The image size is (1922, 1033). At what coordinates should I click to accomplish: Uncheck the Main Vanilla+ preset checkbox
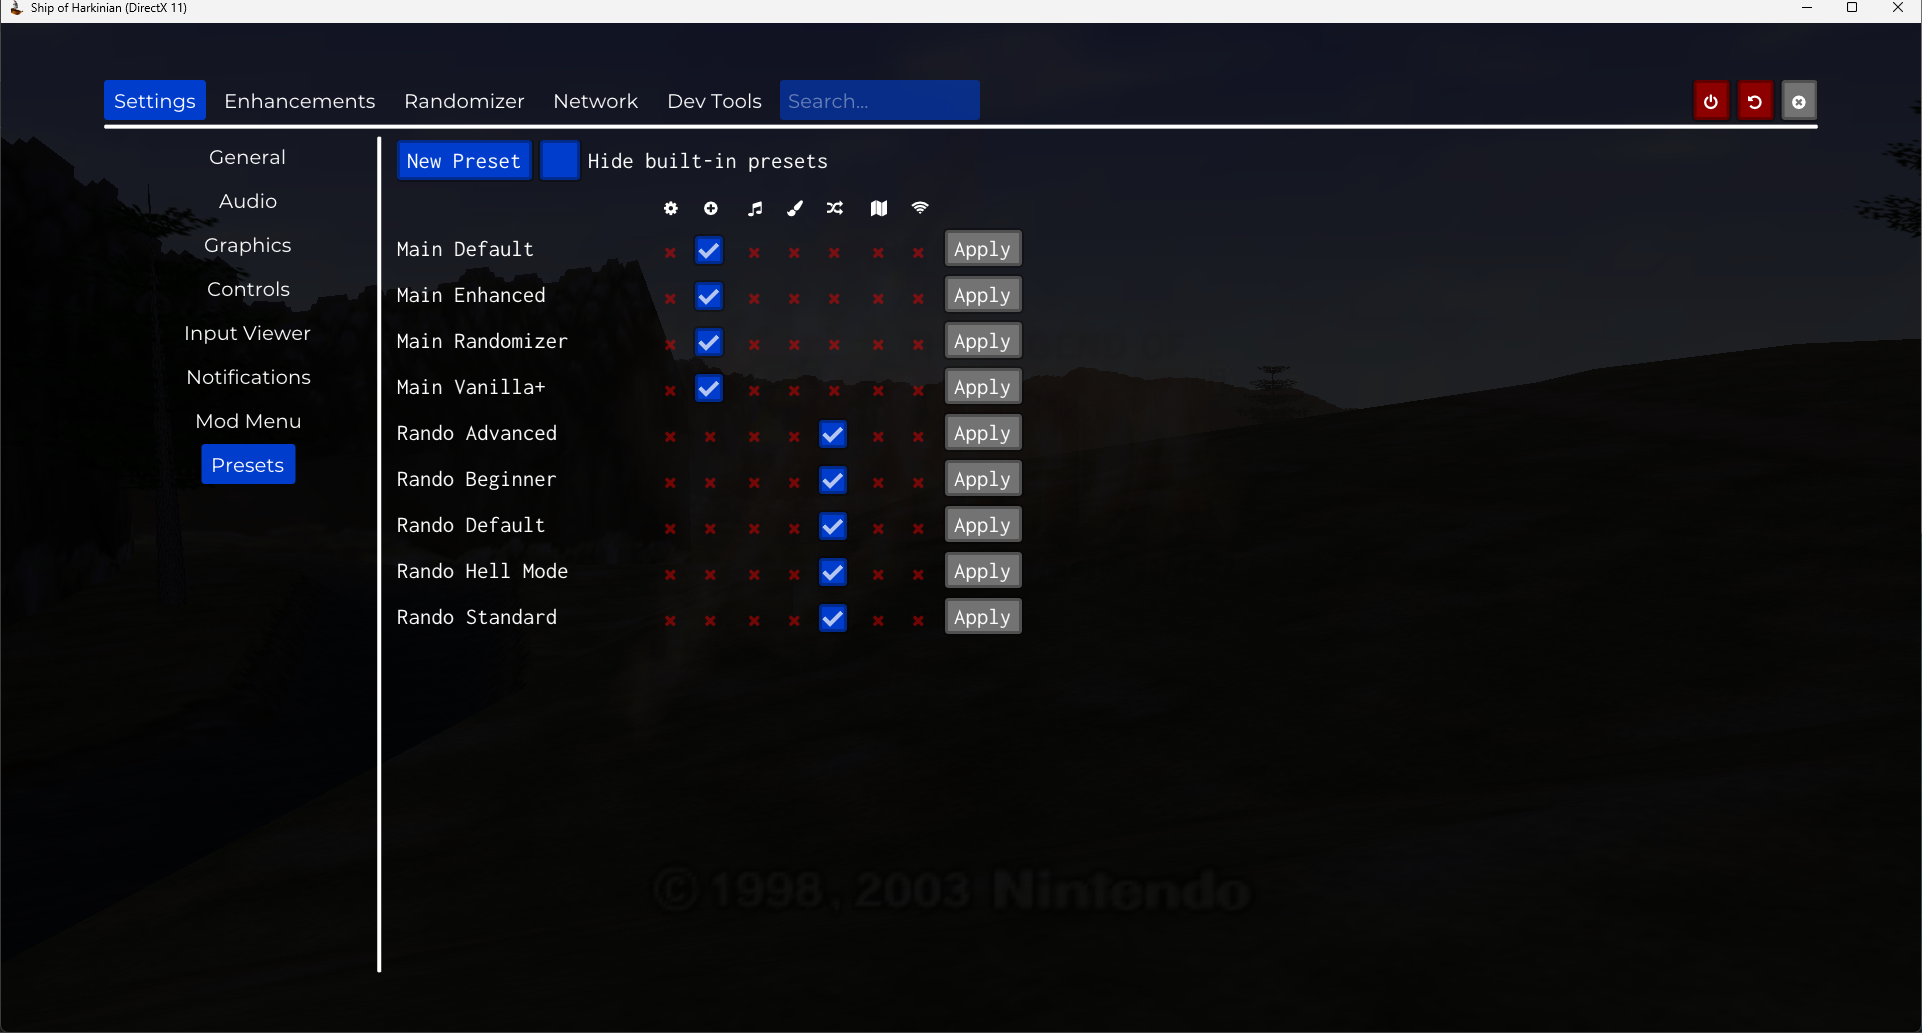(709, 388)
